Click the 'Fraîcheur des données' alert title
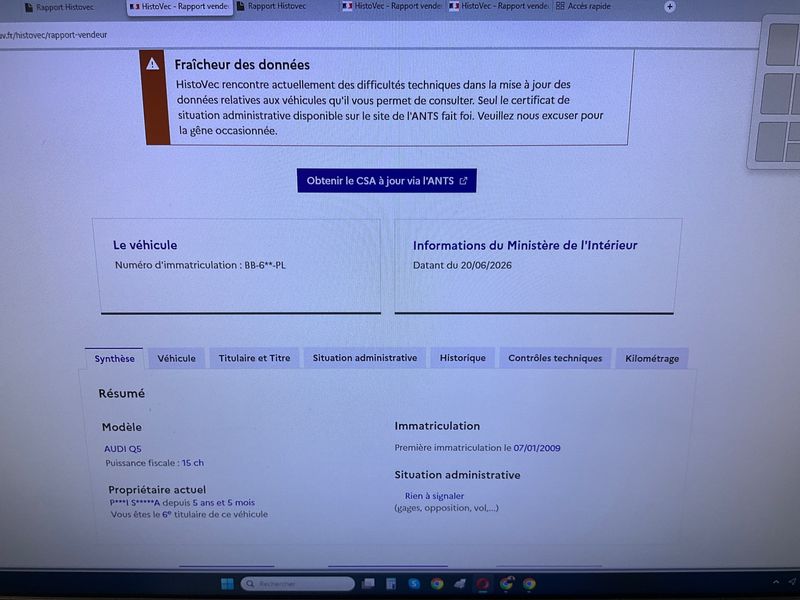800x600 pixels. tap(242, 65)
